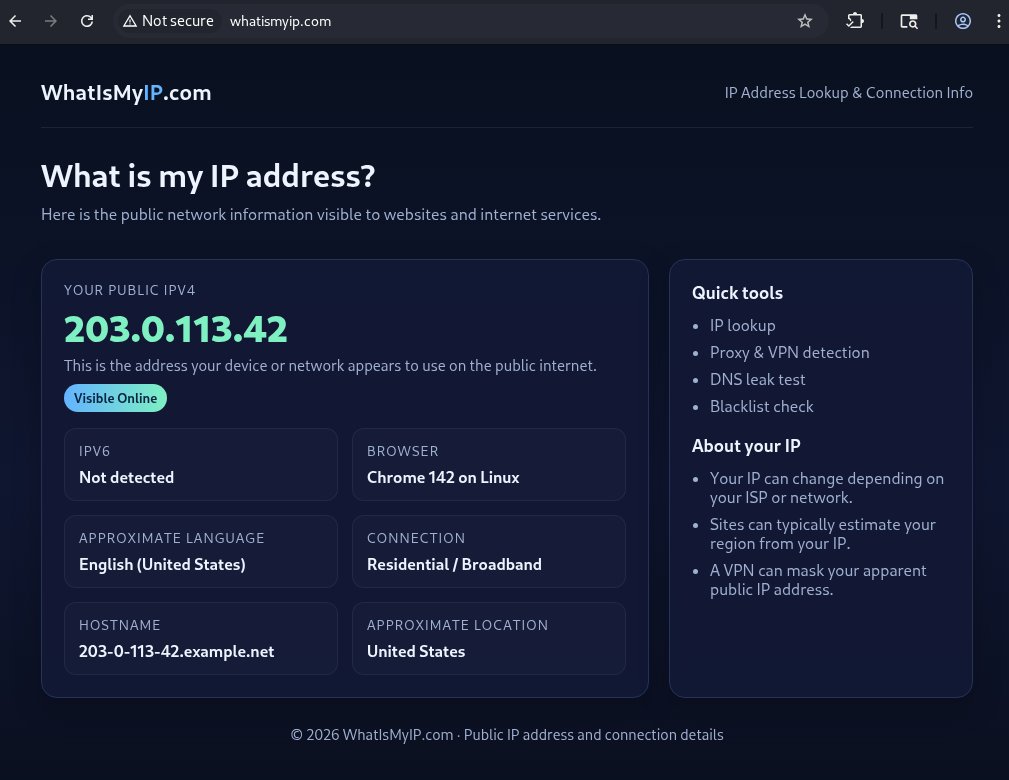1009x780 pixels.
Task: Open the tab search icon in toolbar
Action: click(909, 21)
